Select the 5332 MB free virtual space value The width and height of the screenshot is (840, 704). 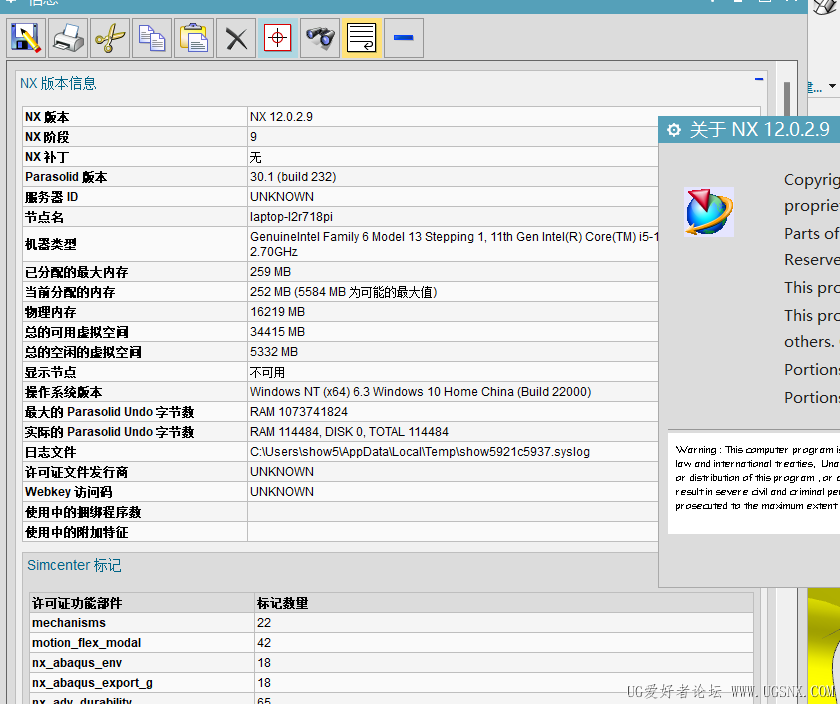tap(274, 352)
